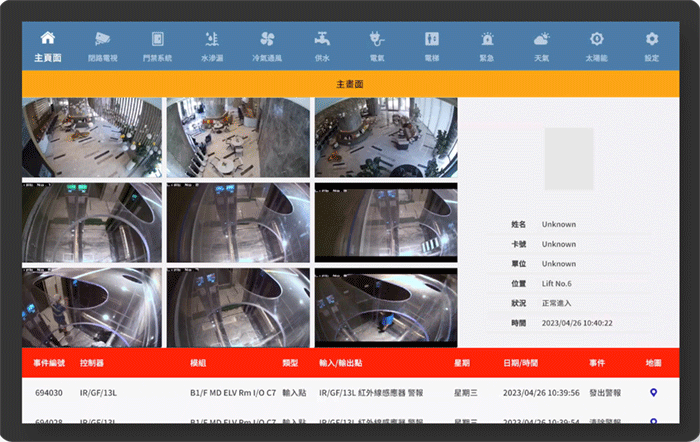Select the 電梯 elevator icon
Screen dimensions: 700x442
(x=432, y=46)
